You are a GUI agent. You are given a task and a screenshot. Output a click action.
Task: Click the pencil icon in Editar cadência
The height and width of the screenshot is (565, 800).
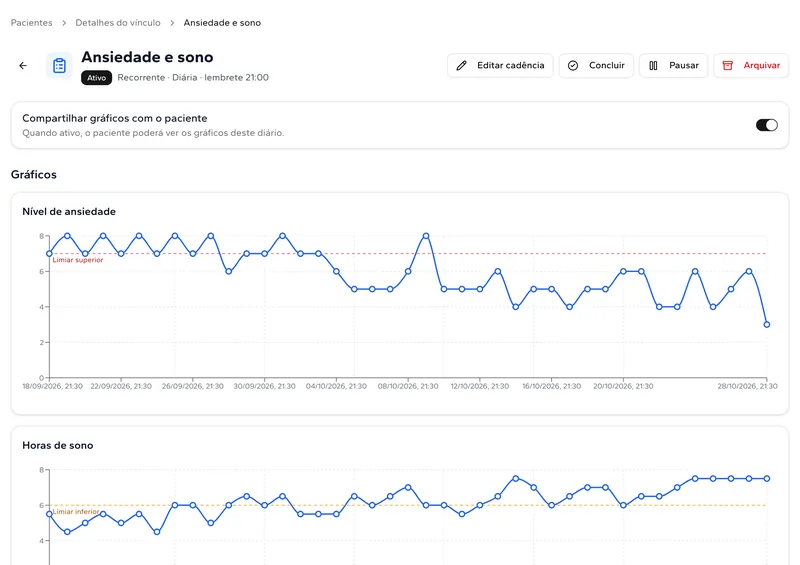click(461, 65)
